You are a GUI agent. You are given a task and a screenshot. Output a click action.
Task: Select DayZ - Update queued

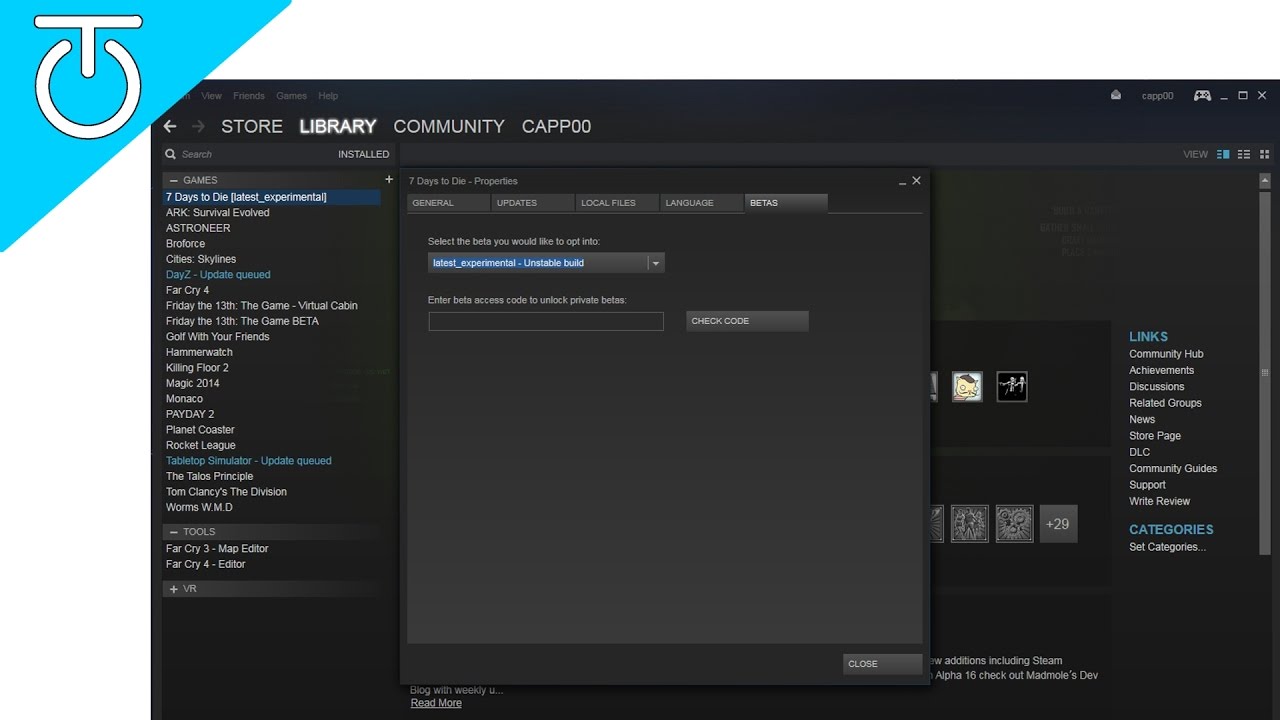[218, 274]
